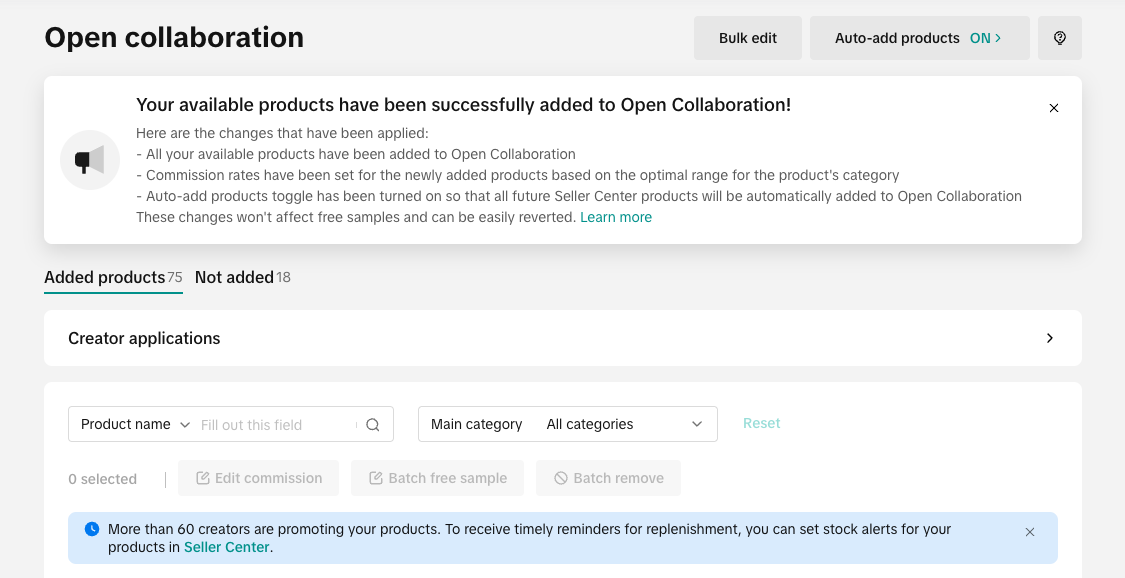Image resolution: width=1125 pixels, height=578 pixels.
Task: Open the Product name filter dropdown
Action: point(135,424)
